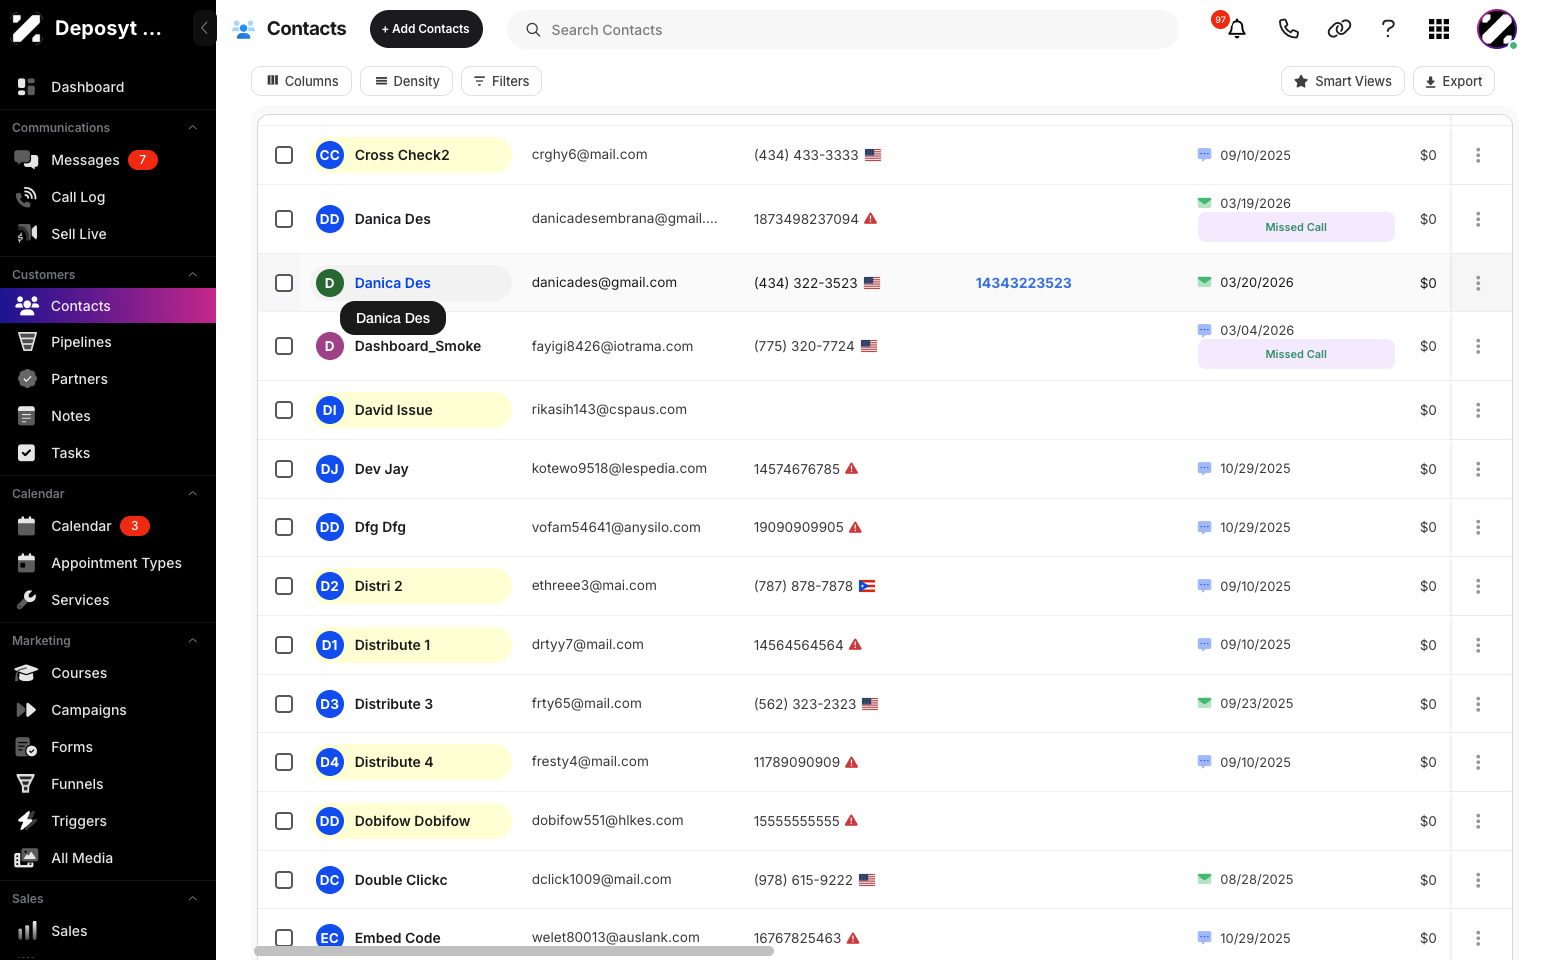Collapse the sidebar with the arrow button

pyautogui.click(x=204, y=28)
